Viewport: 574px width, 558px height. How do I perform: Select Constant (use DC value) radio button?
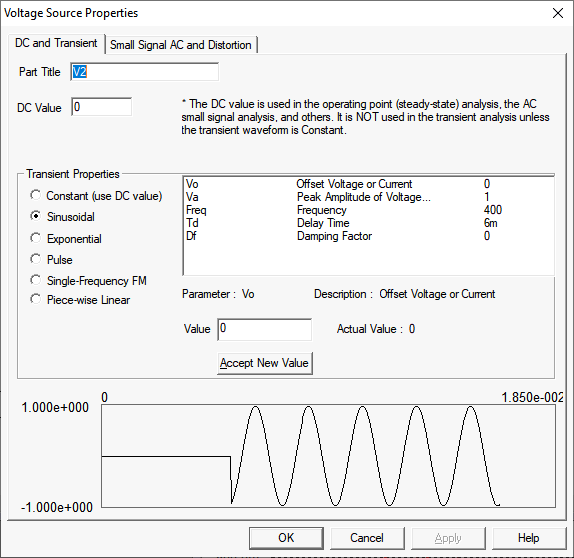[x=96, y=196]
